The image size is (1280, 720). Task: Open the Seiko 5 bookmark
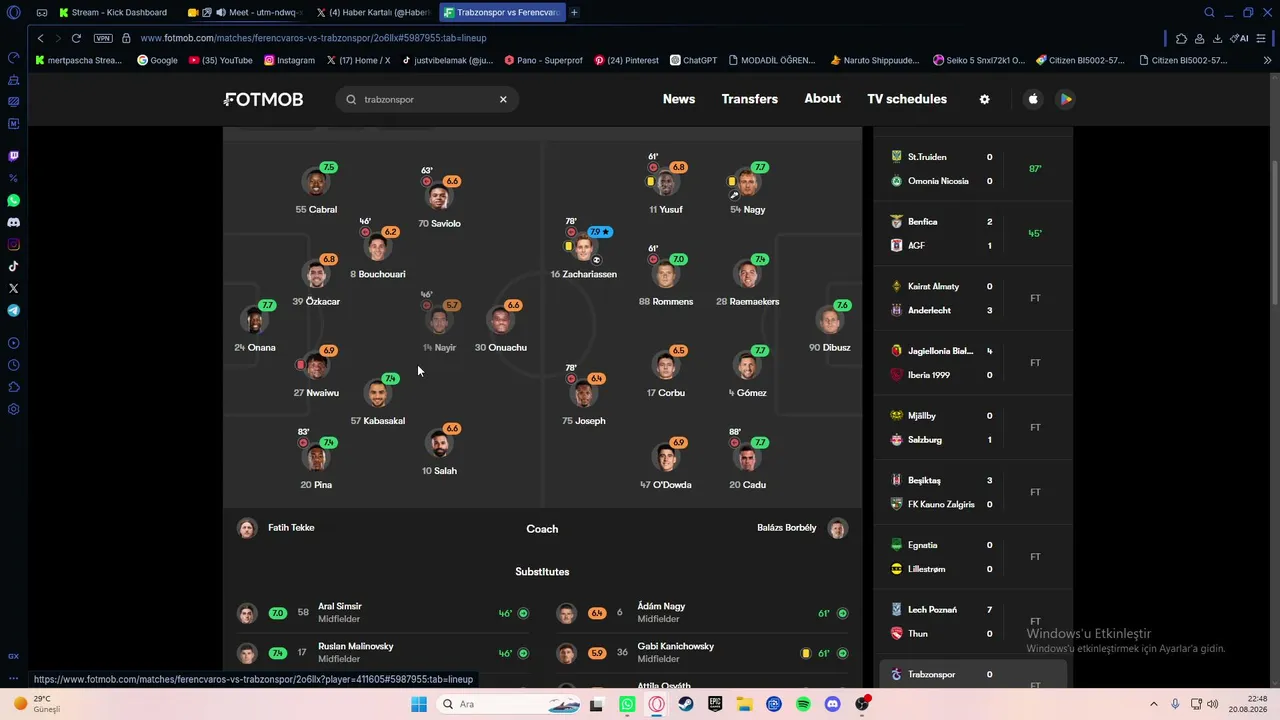coord(979,60)
